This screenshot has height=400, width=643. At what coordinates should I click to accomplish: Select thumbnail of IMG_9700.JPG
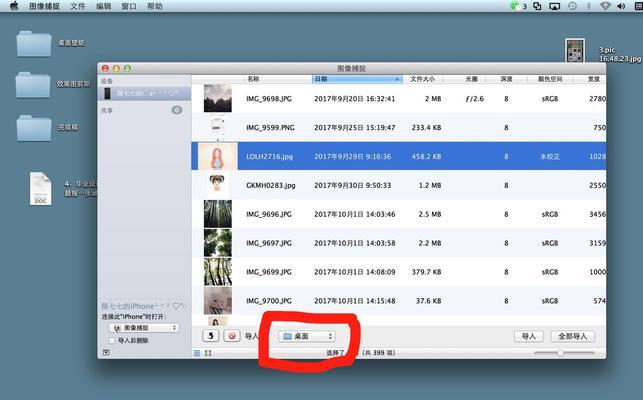[218, 301]
